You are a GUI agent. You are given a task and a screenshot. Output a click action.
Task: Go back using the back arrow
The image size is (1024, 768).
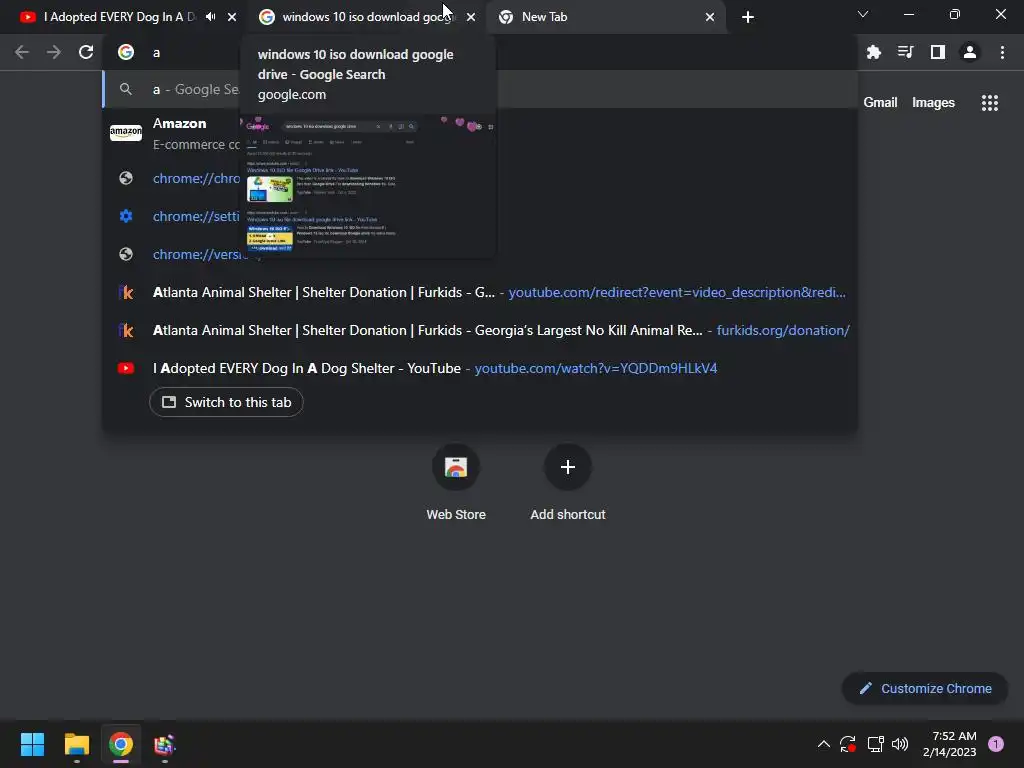[x=22, y=52]
